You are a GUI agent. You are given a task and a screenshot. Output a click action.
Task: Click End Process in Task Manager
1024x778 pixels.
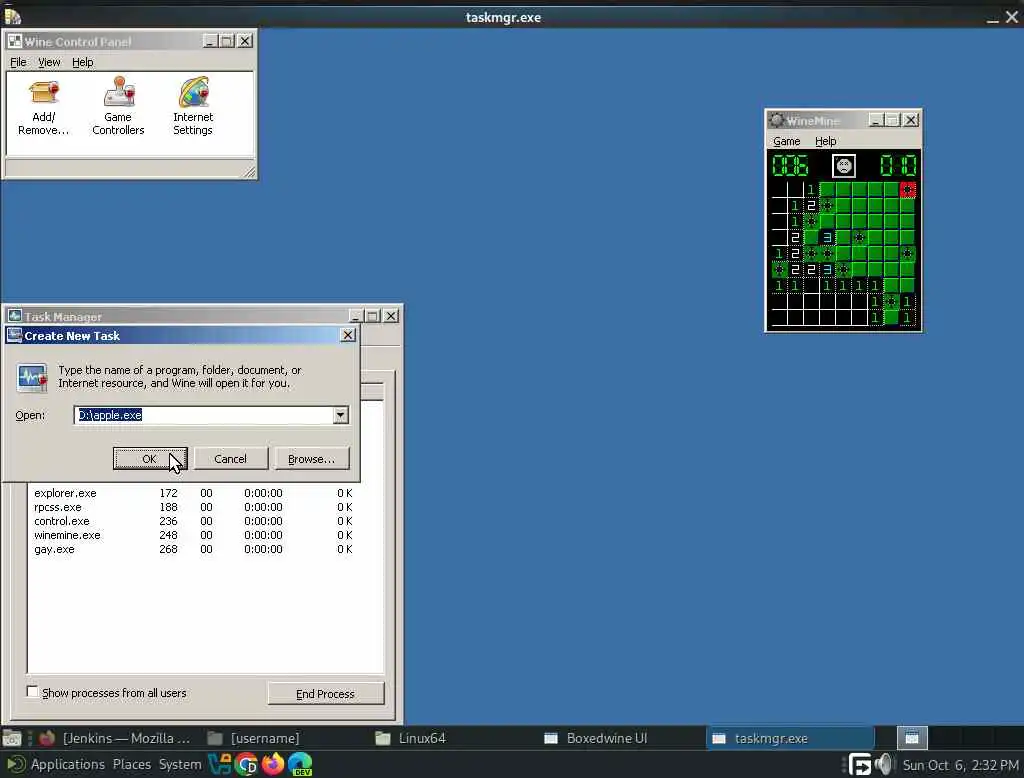click(x=325, y=694)
